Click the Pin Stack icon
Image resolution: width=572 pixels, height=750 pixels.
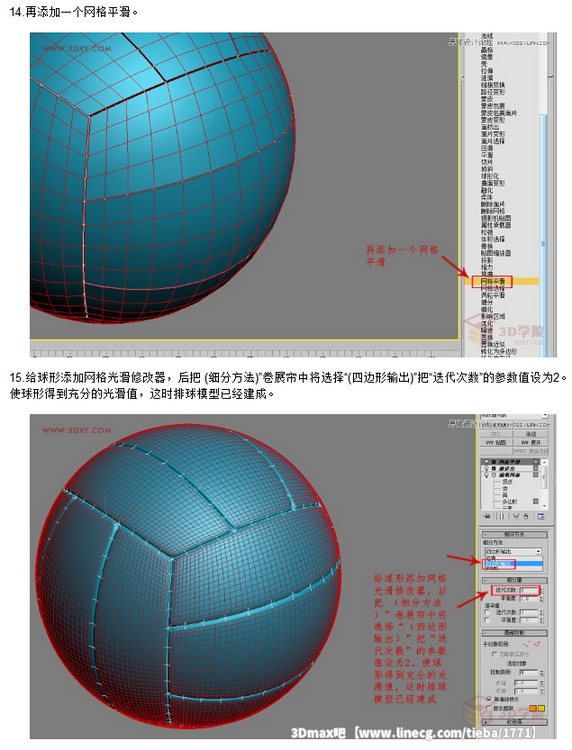point(487,517)
